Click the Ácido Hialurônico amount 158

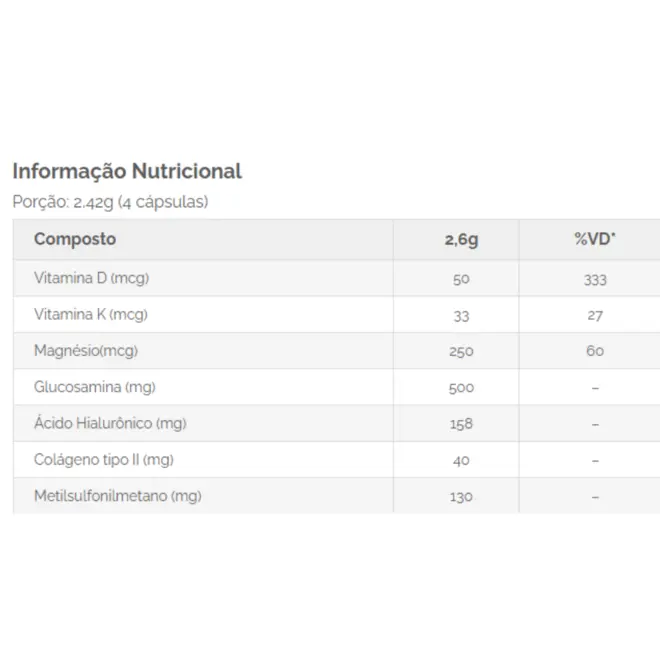click(461, 424)
